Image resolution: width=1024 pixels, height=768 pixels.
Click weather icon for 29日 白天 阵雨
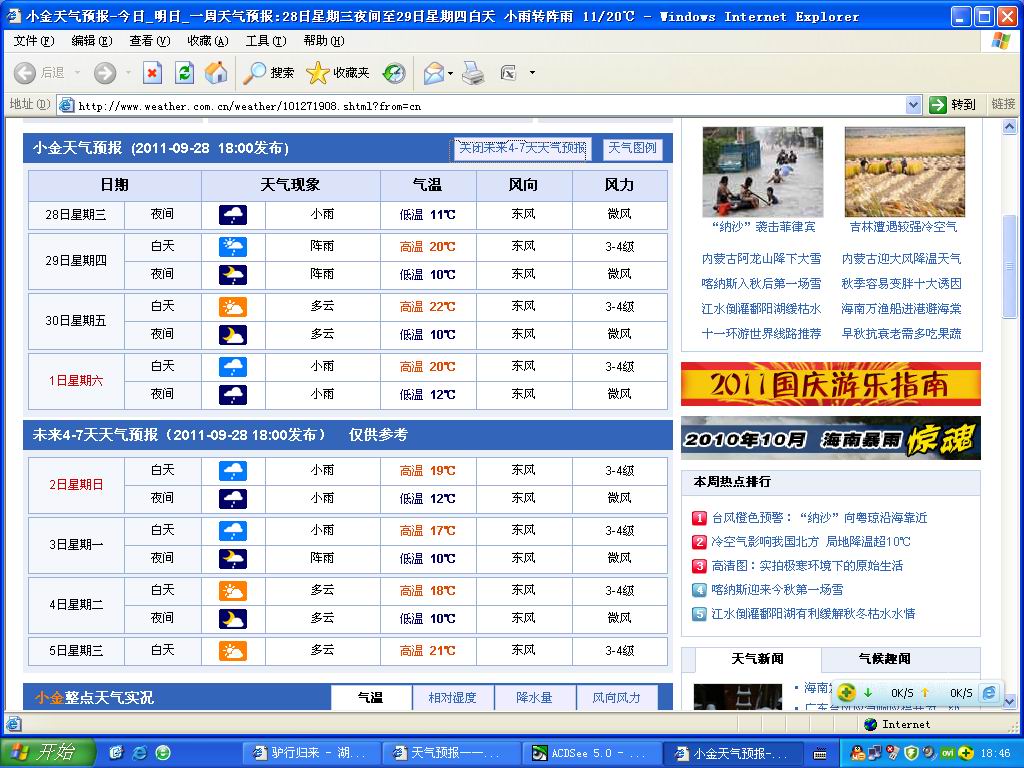[x=233, y=247]
